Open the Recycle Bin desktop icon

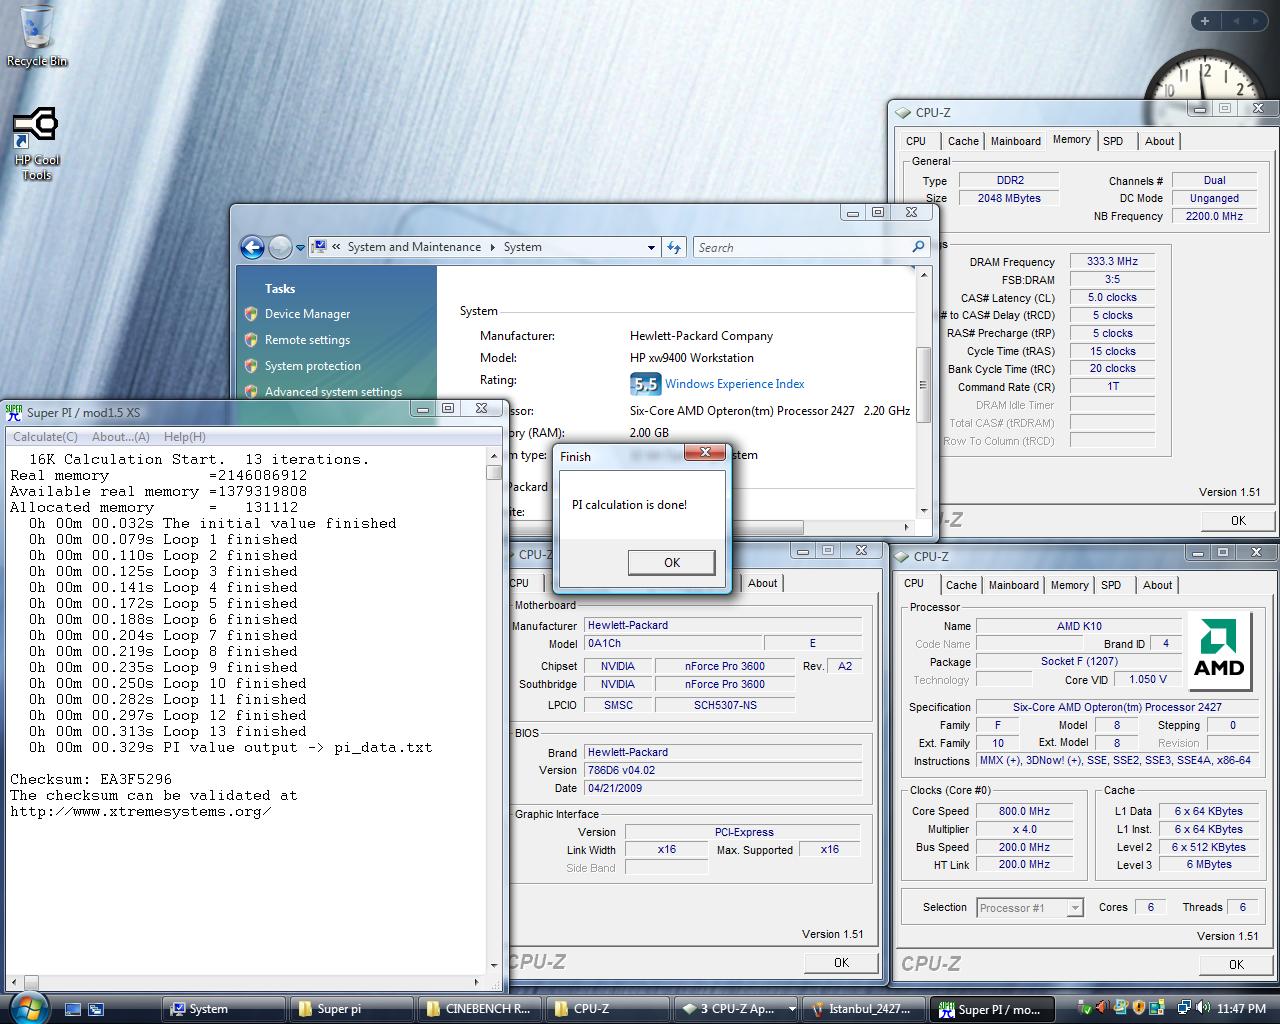pos(37,35)
